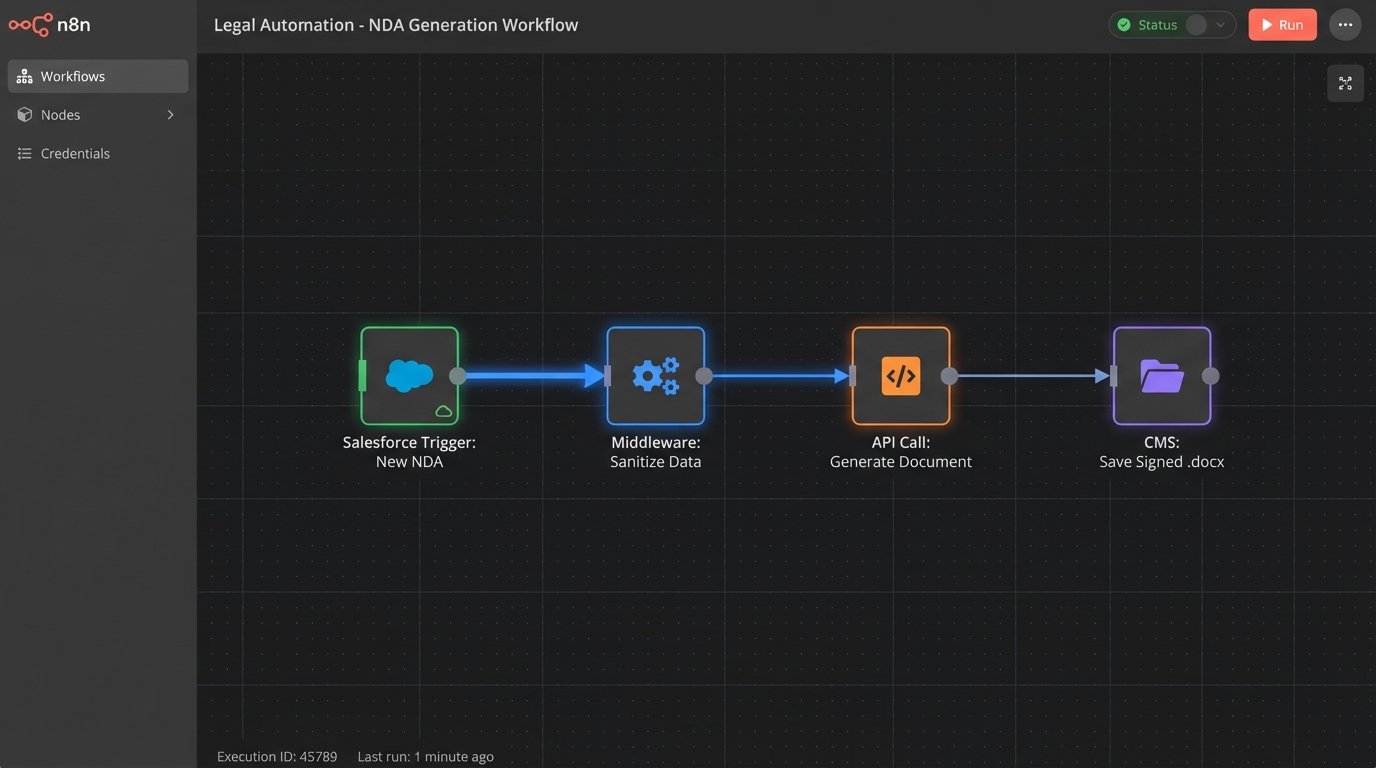
Task: Click the CMS: Save Signed .docx folder icon
Action: (1162, 376)
